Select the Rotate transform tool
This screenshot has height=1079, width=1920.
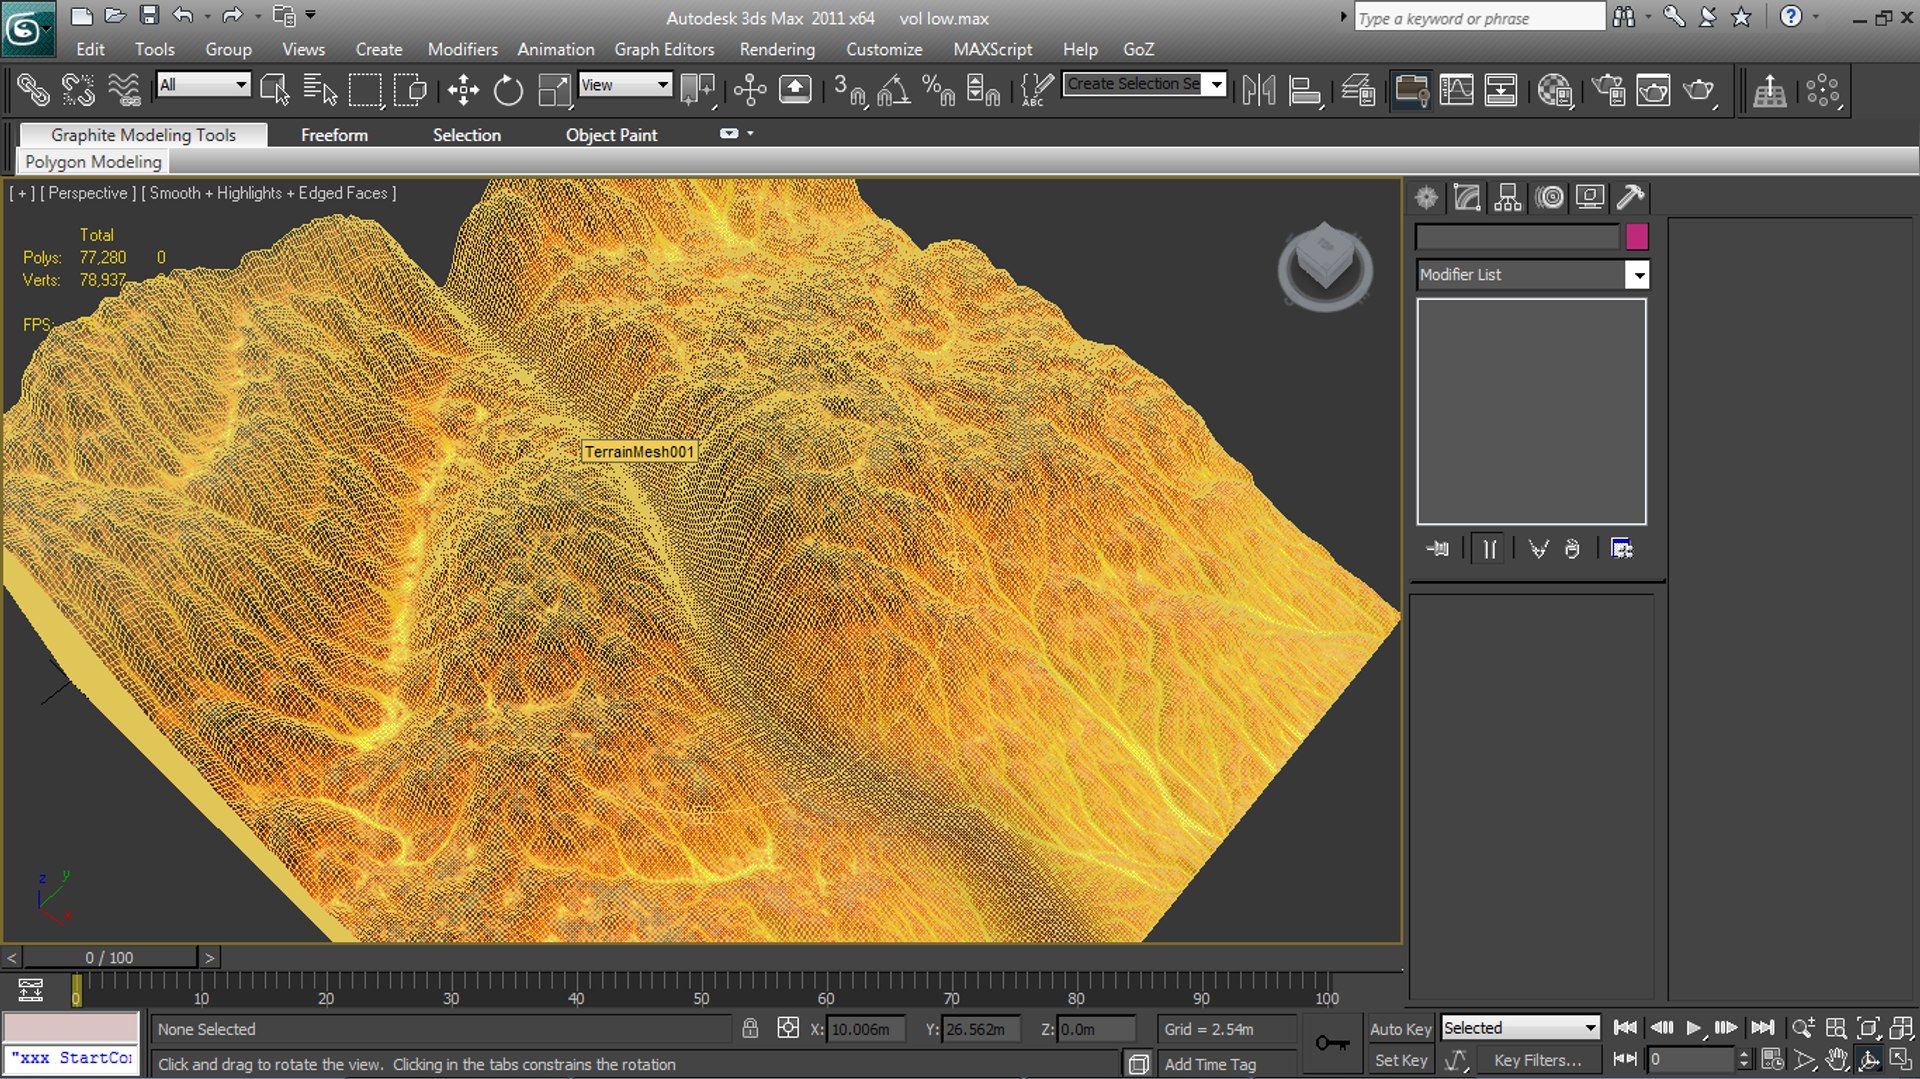(x=508, y=90)
